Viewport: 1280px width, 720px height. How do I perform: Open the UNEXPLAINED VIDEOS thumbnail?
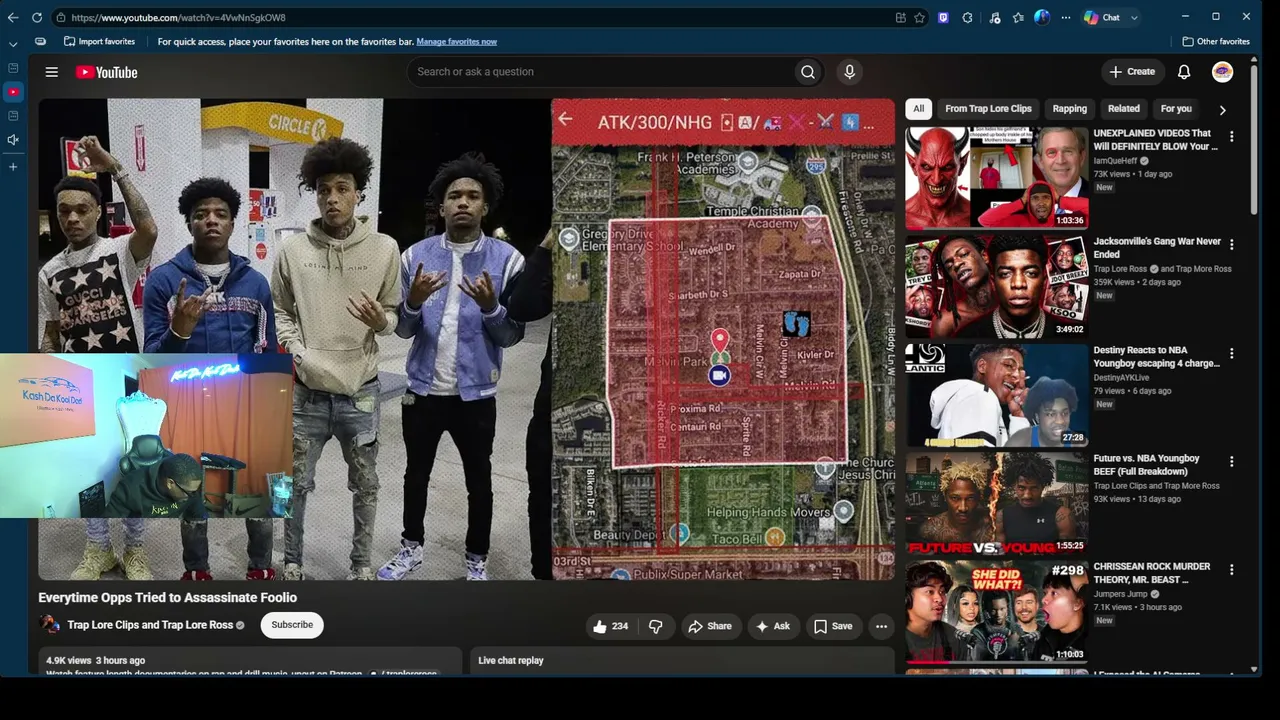coord(997,178)
